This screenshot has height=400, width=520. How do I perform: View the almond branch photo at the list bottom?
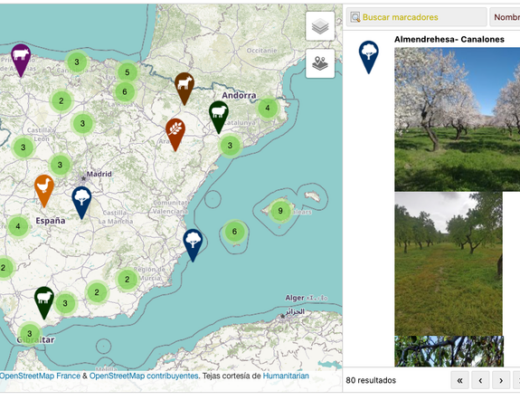coord(449,351)
